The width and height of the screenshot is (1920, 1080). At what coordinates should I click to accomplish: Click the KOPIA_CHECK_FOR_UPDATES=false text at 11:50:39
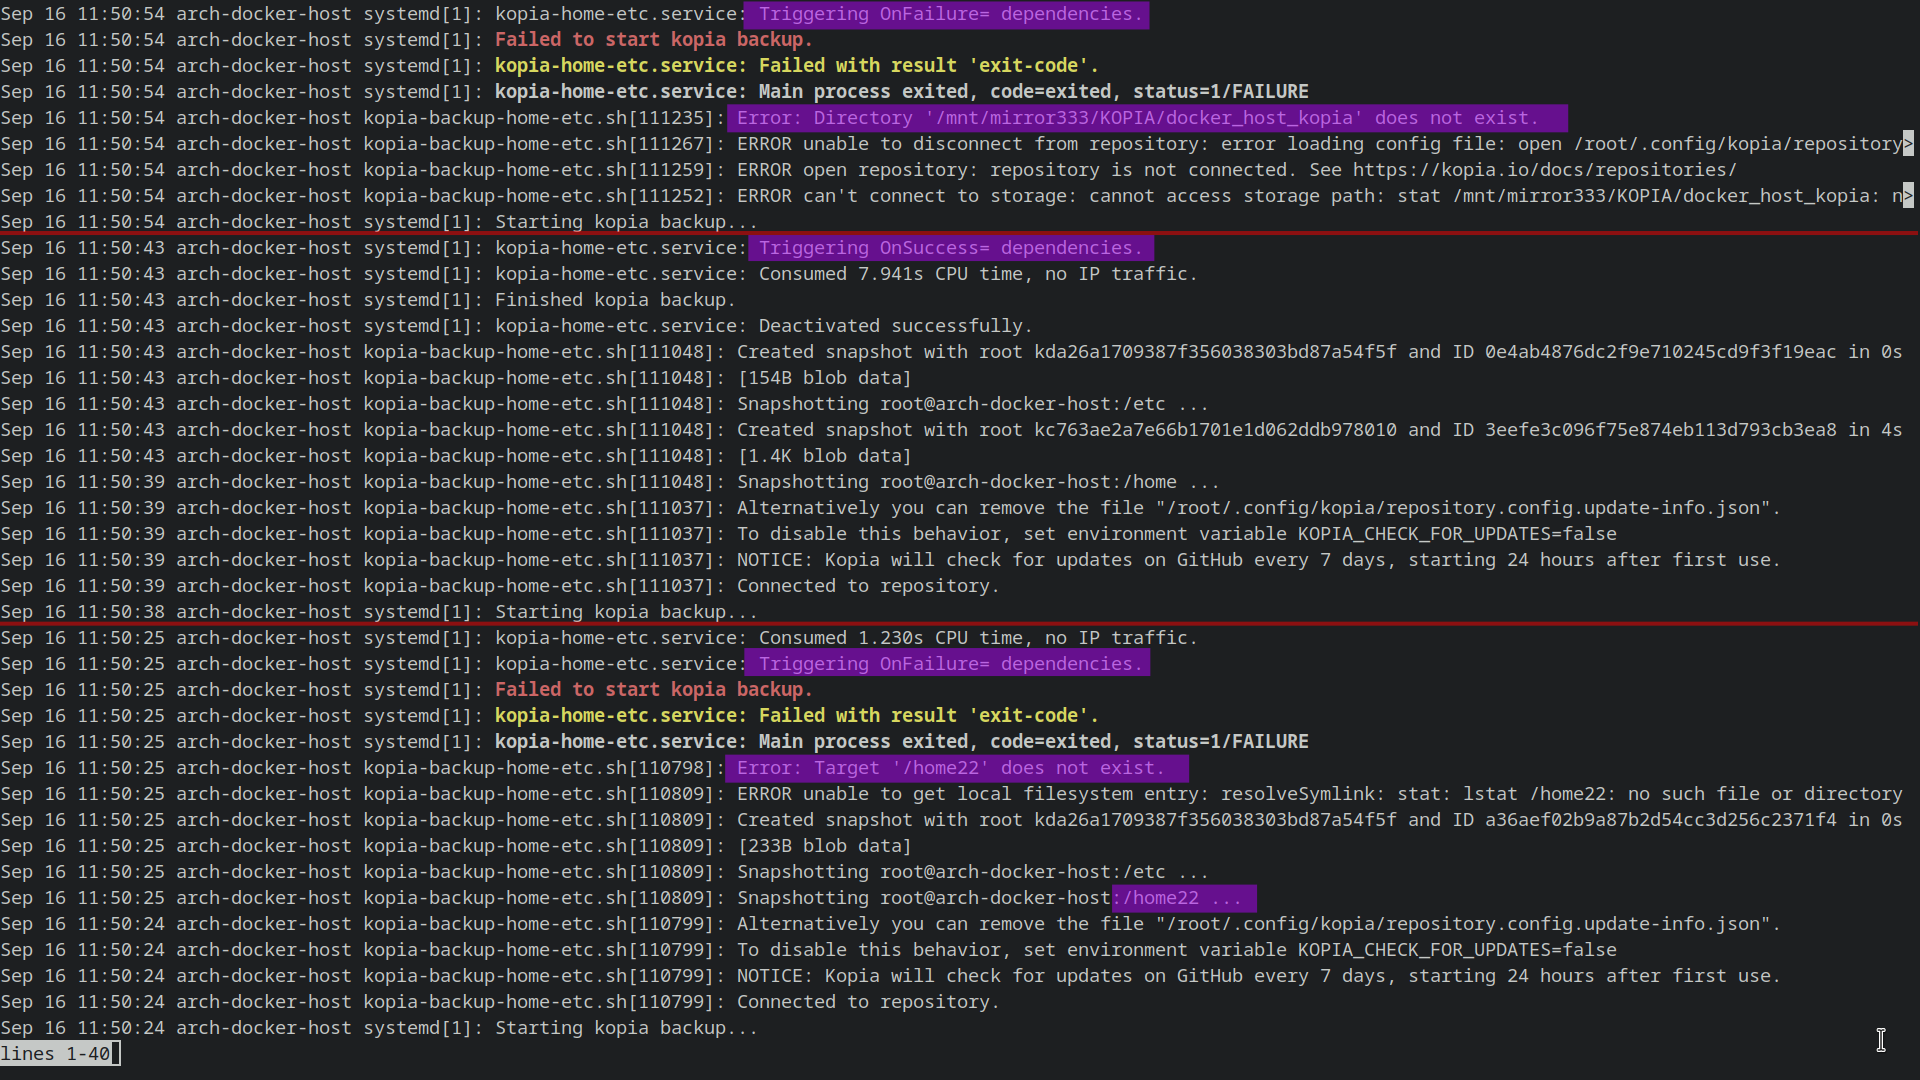pyautogui.click(x=1457, y=534)
